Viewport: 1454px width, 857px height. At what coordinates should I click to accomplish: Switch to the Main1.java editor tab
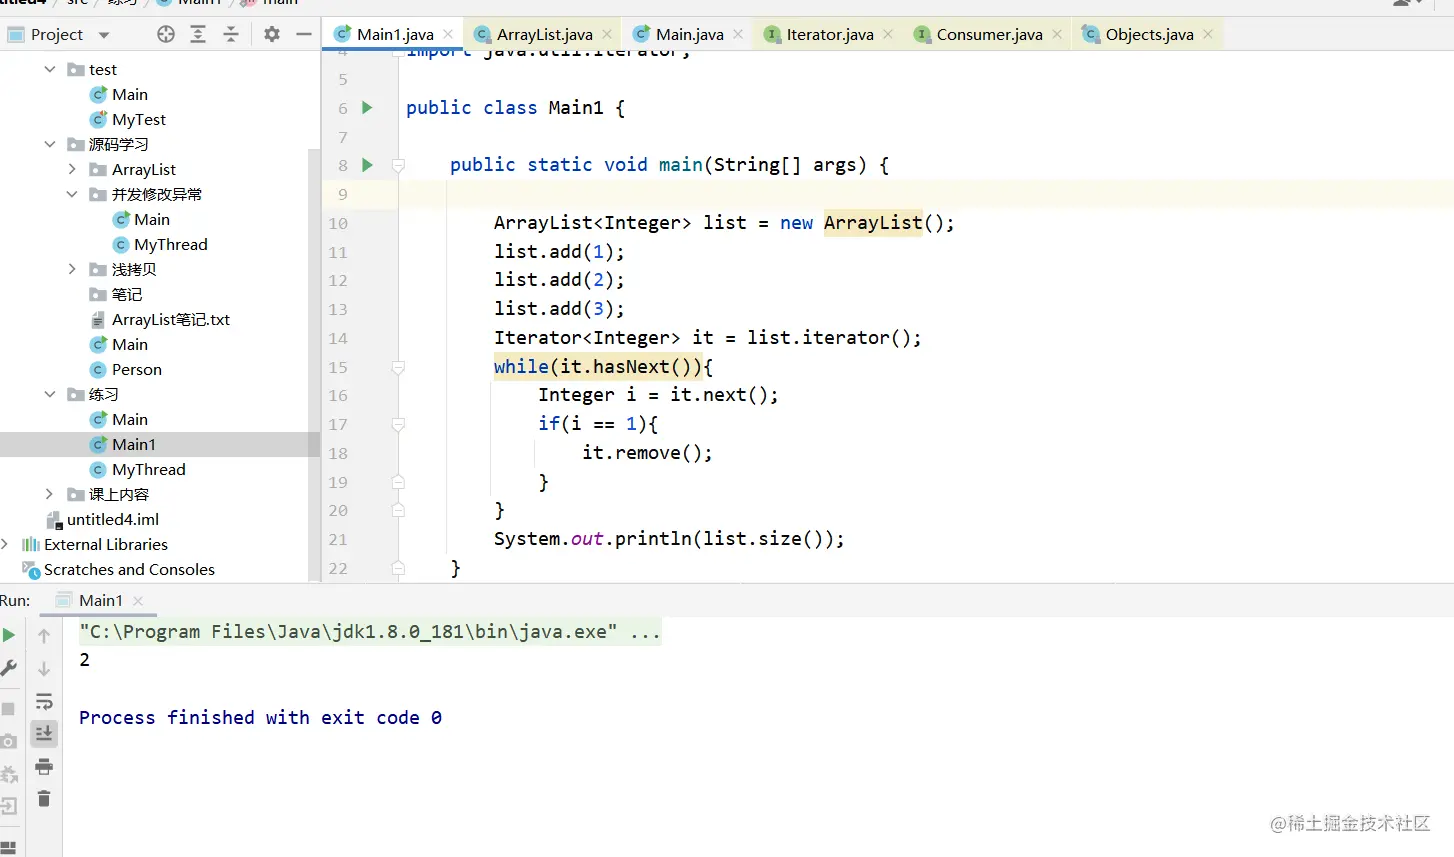tap(395, 34)
